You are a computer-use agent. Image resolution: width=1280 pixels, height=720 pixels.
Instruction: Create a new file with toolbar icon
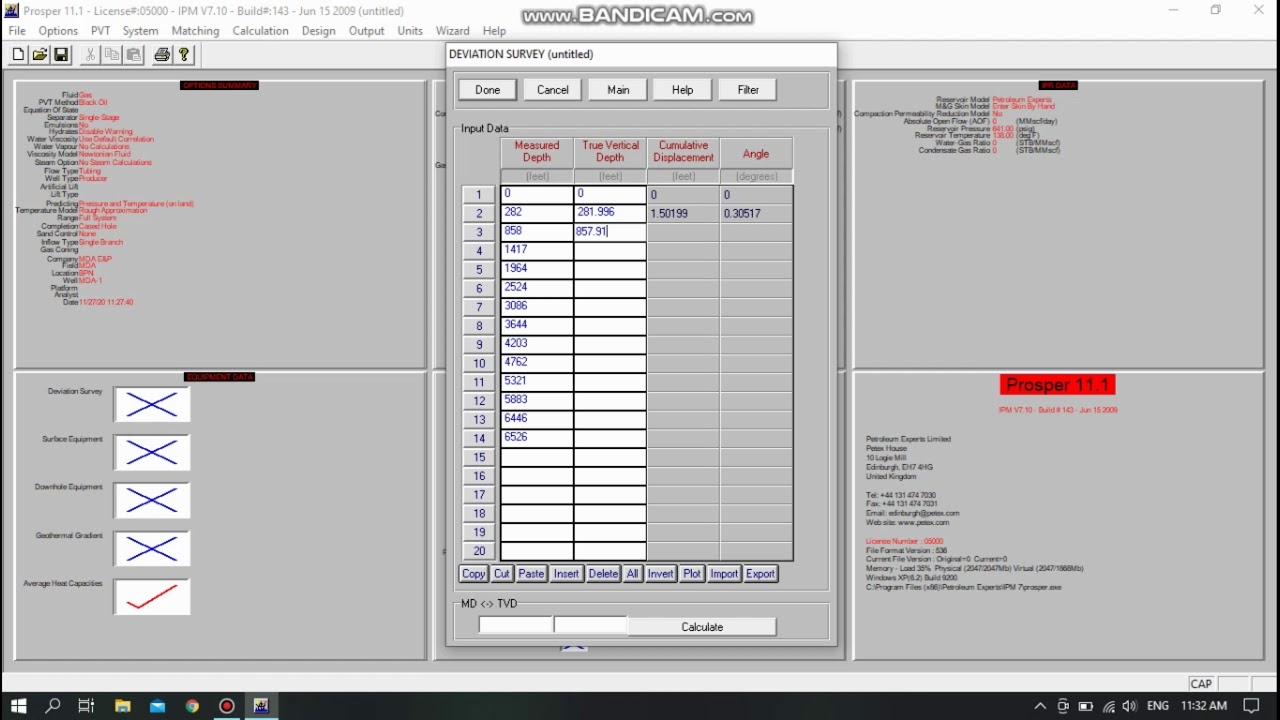click(x=18, y=55)
